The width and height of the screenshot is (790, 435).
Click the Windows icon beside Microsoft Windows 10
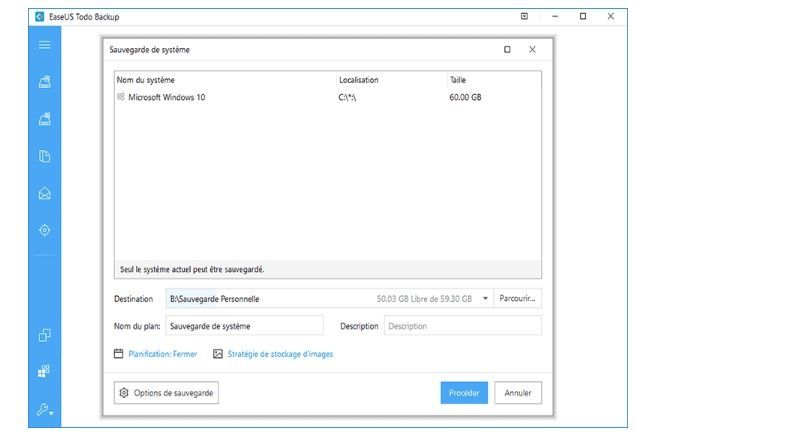click(x=121, y=97)
